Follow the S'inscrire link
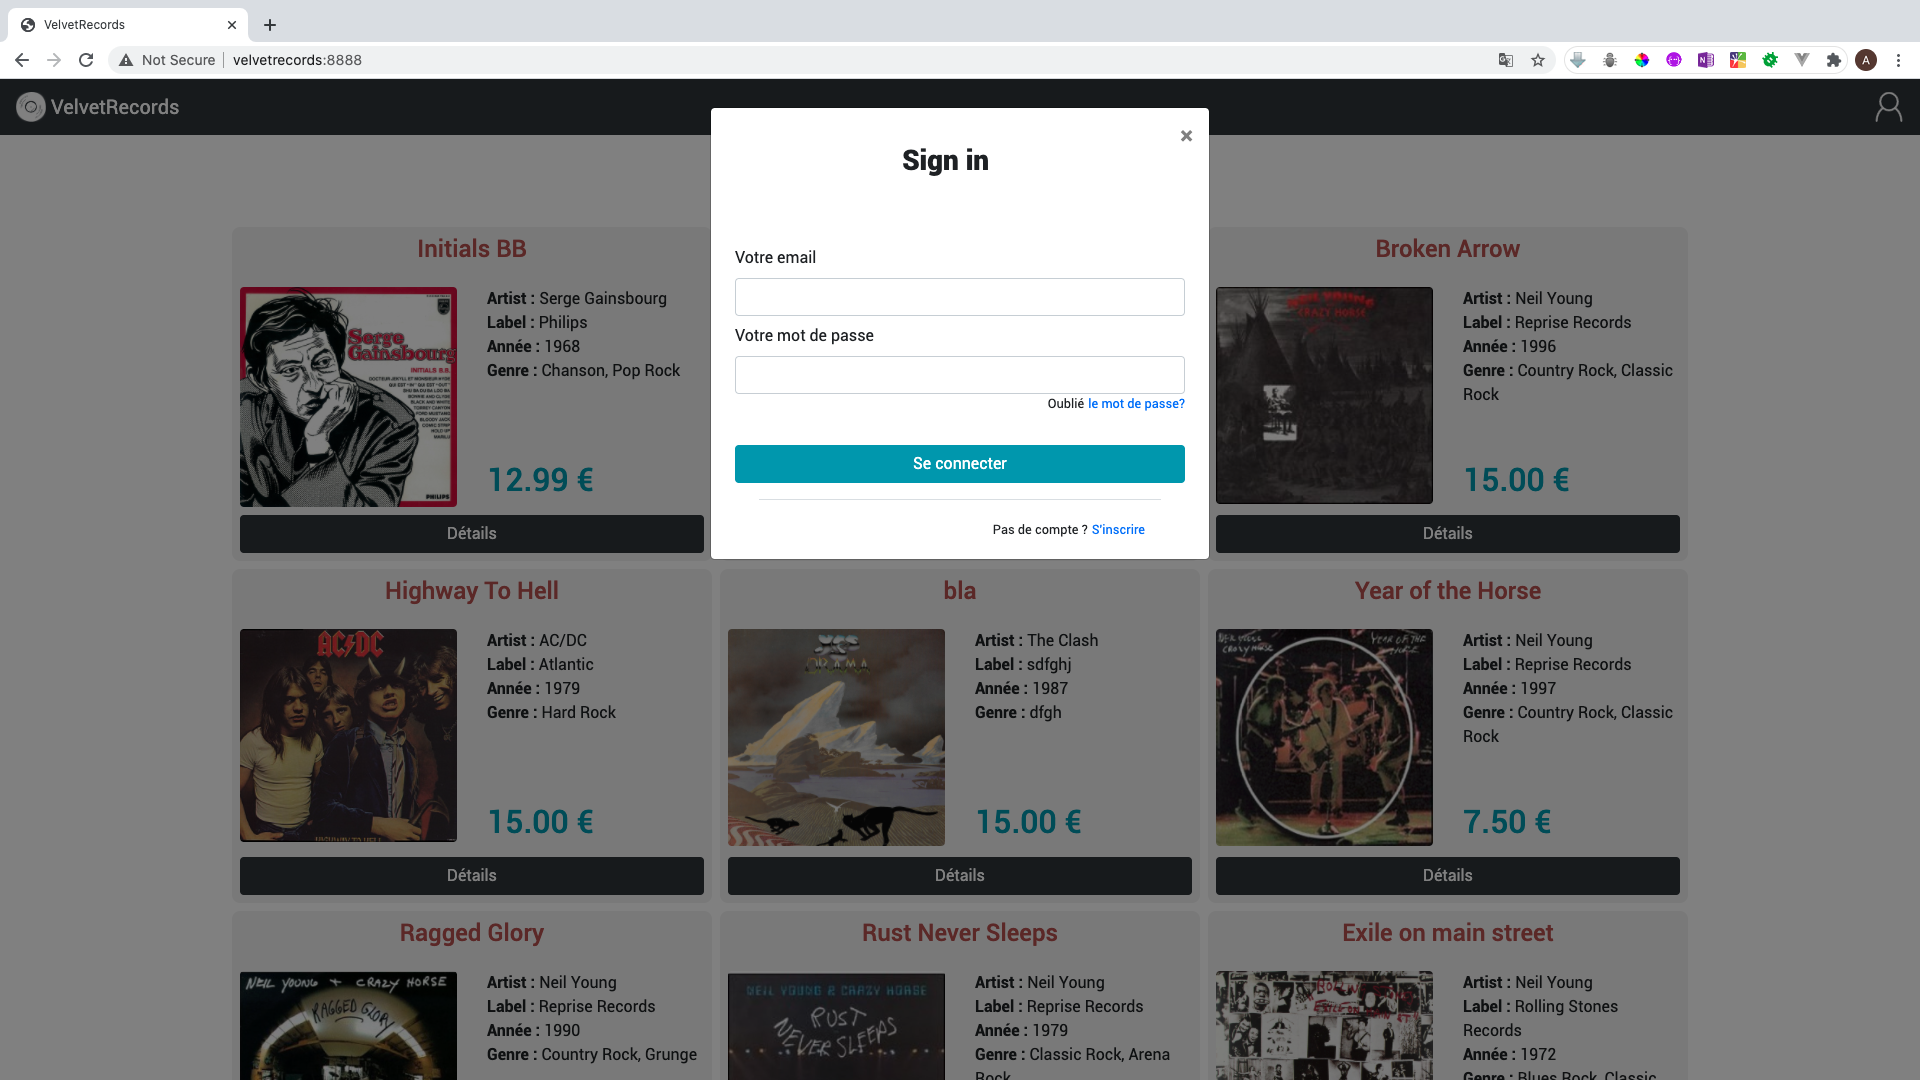 (x=1118, y=530)
